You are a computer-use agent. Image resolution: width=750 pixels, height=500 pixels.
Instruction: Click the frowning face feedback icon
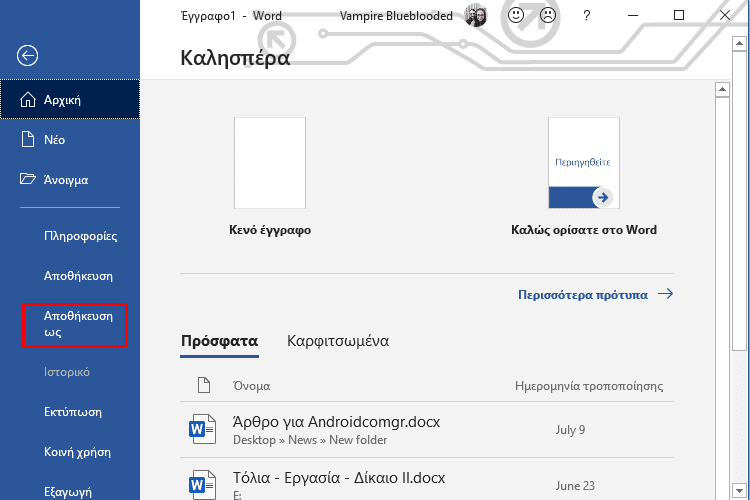point(547,15)
